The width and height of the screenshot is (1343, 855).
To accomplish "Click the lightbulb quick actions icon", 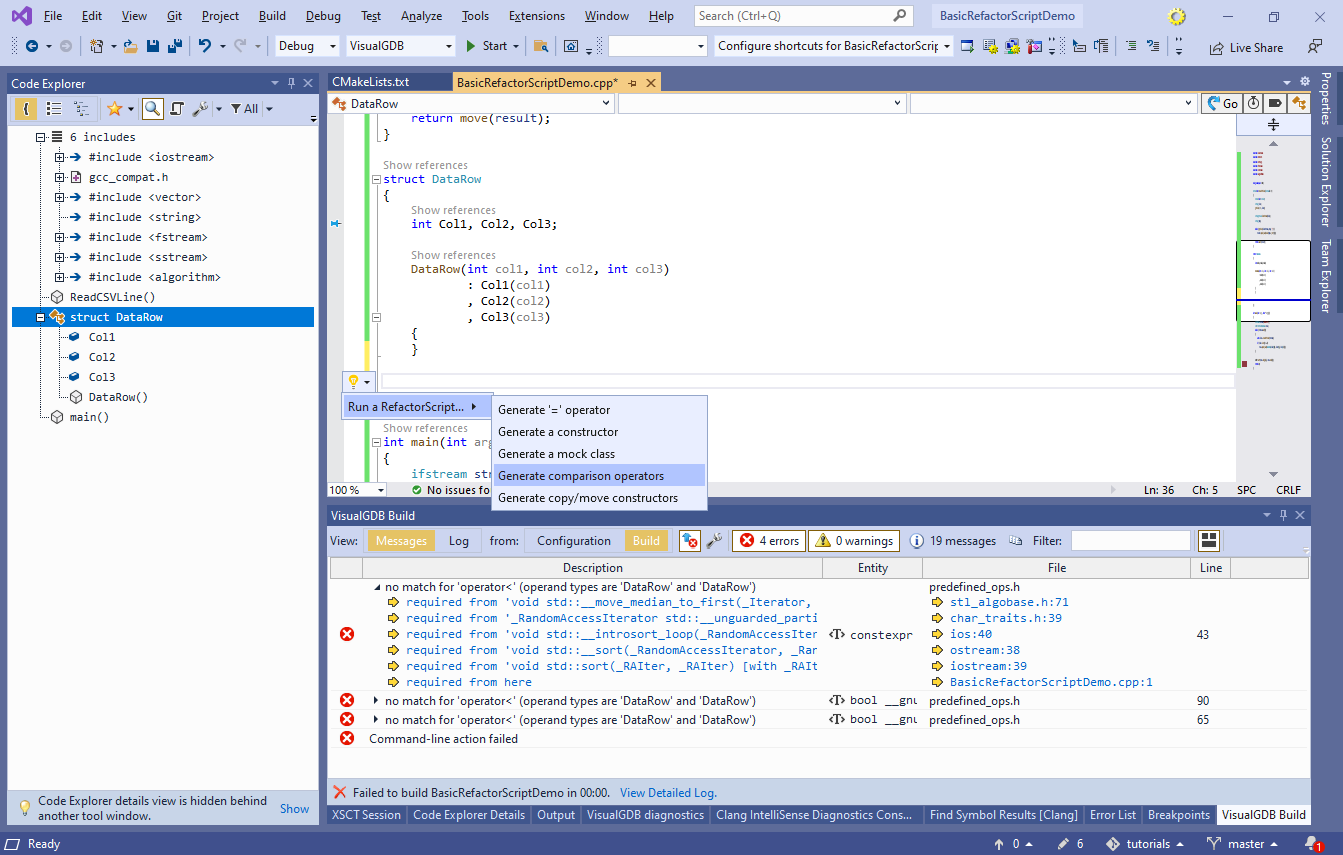I will click(x=353, y=381).
